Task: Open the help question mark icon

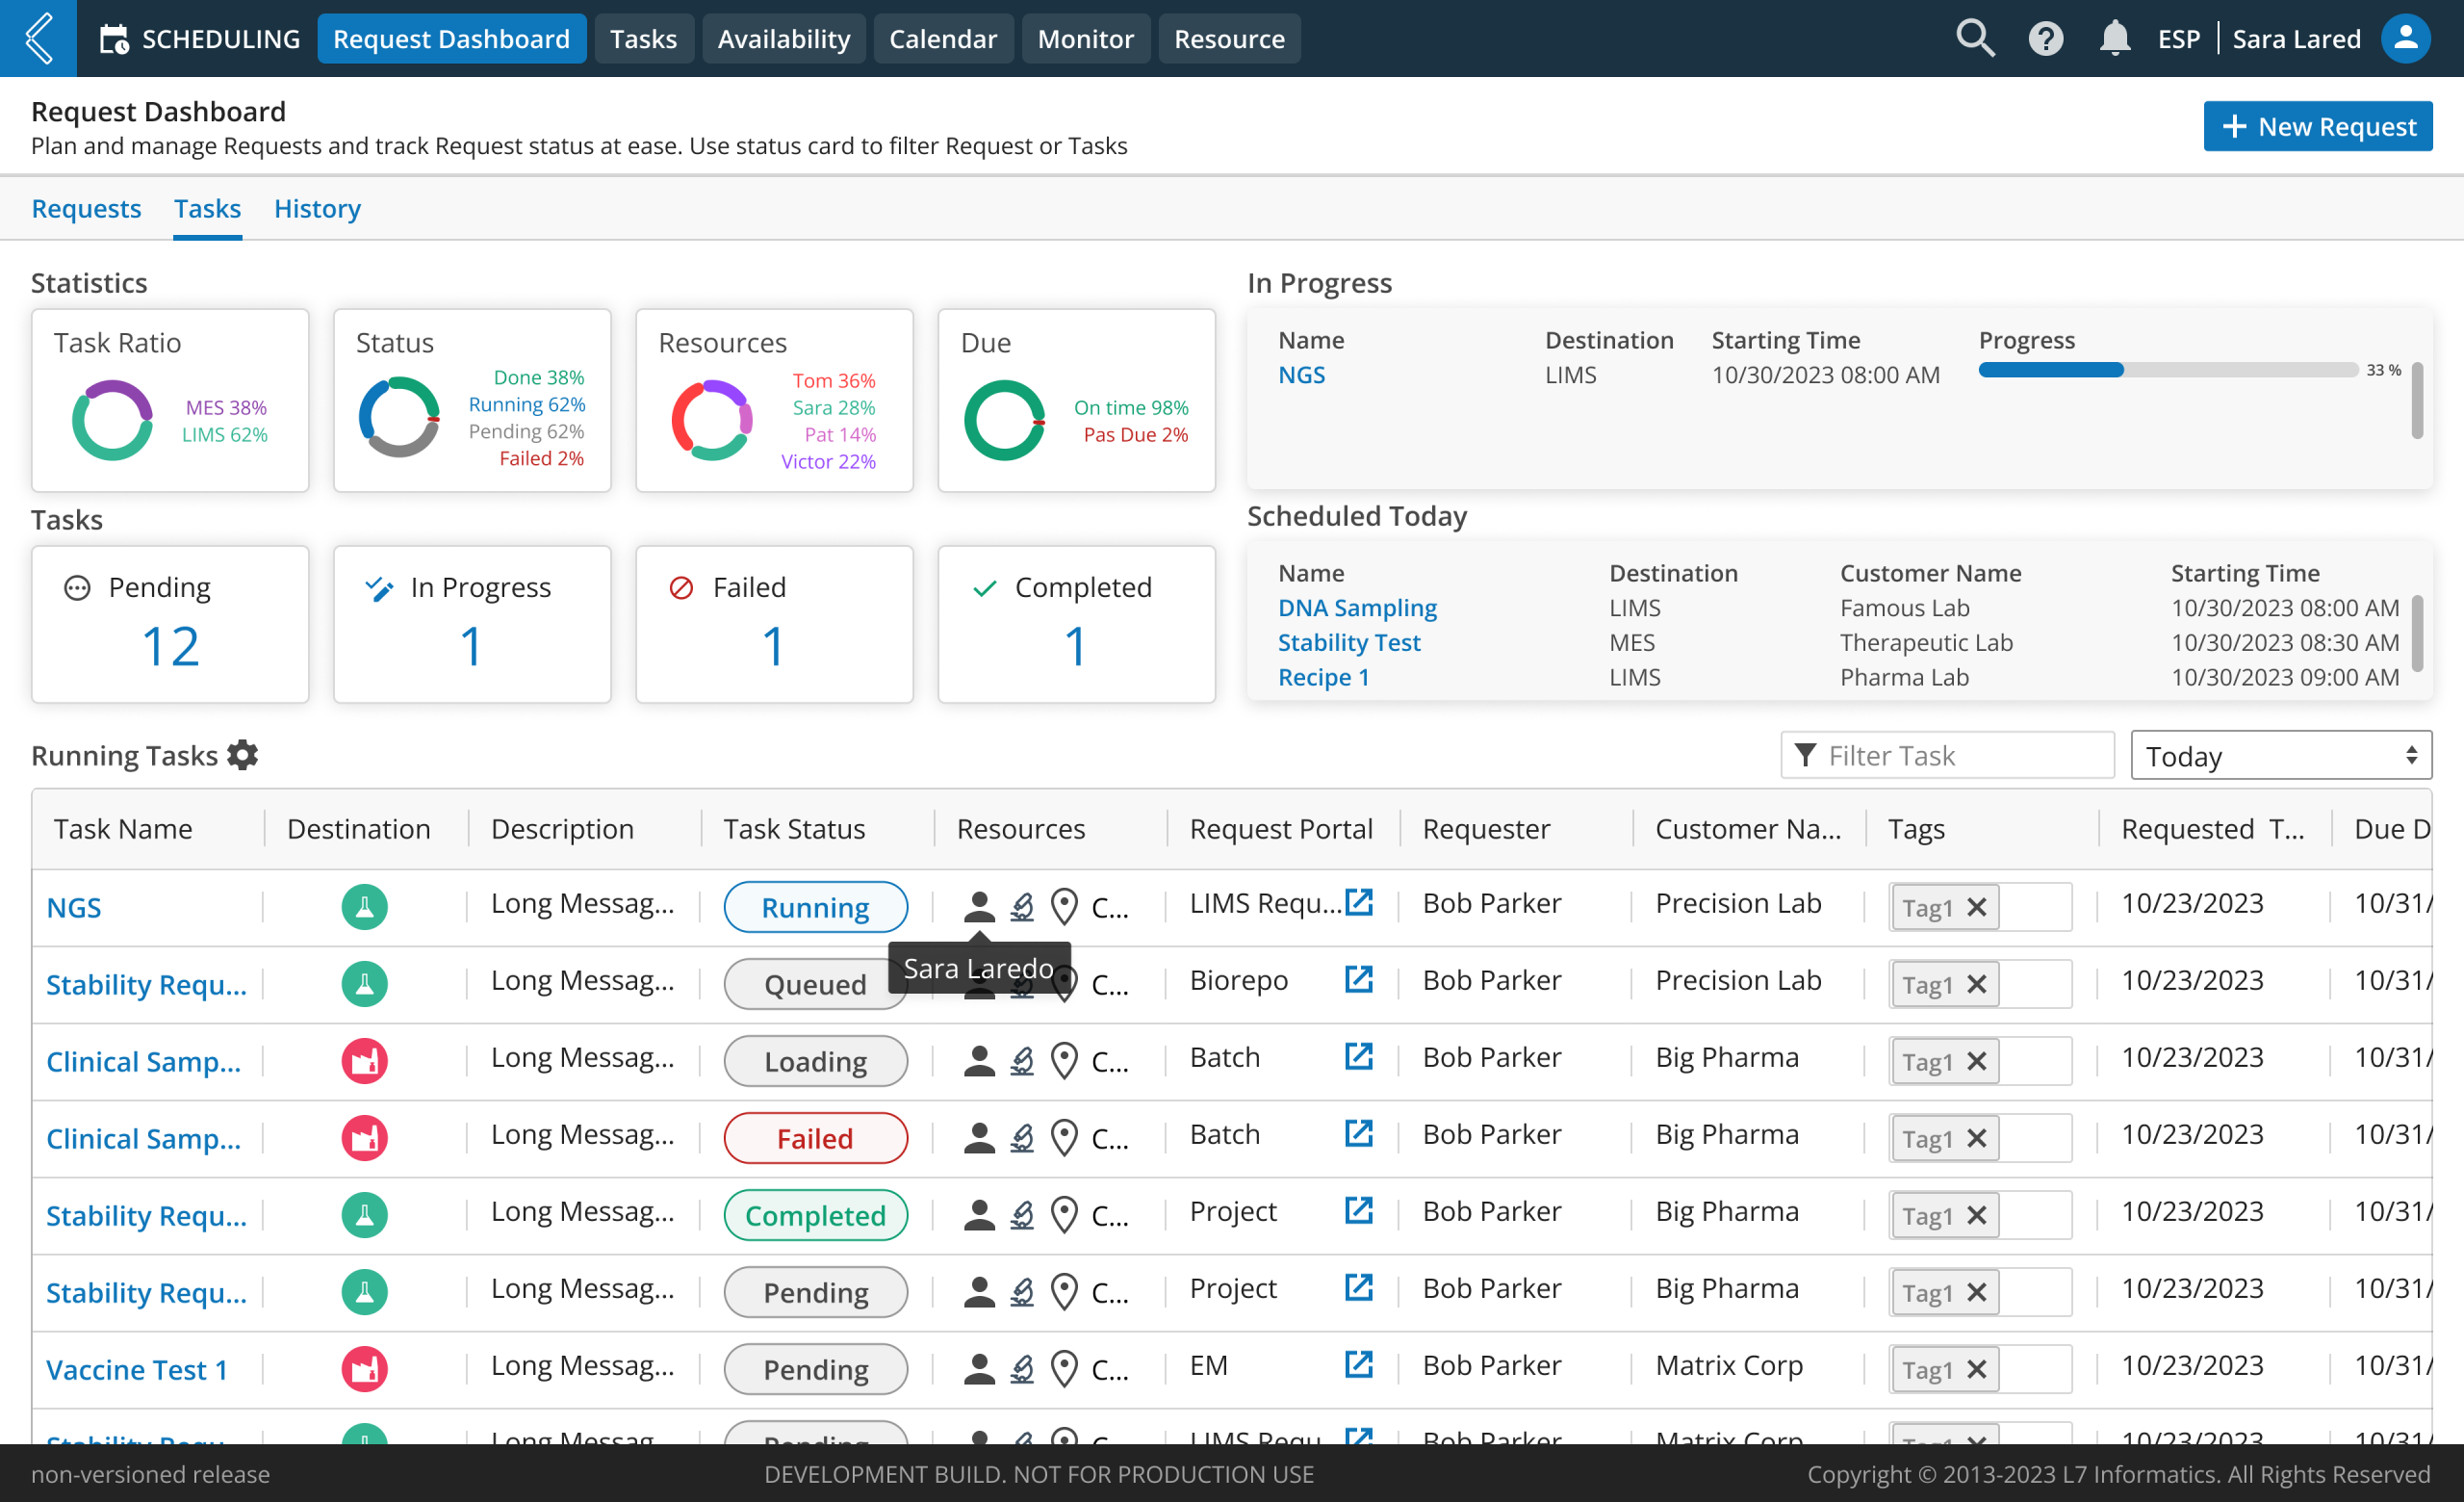Action: pos(2045,38)
